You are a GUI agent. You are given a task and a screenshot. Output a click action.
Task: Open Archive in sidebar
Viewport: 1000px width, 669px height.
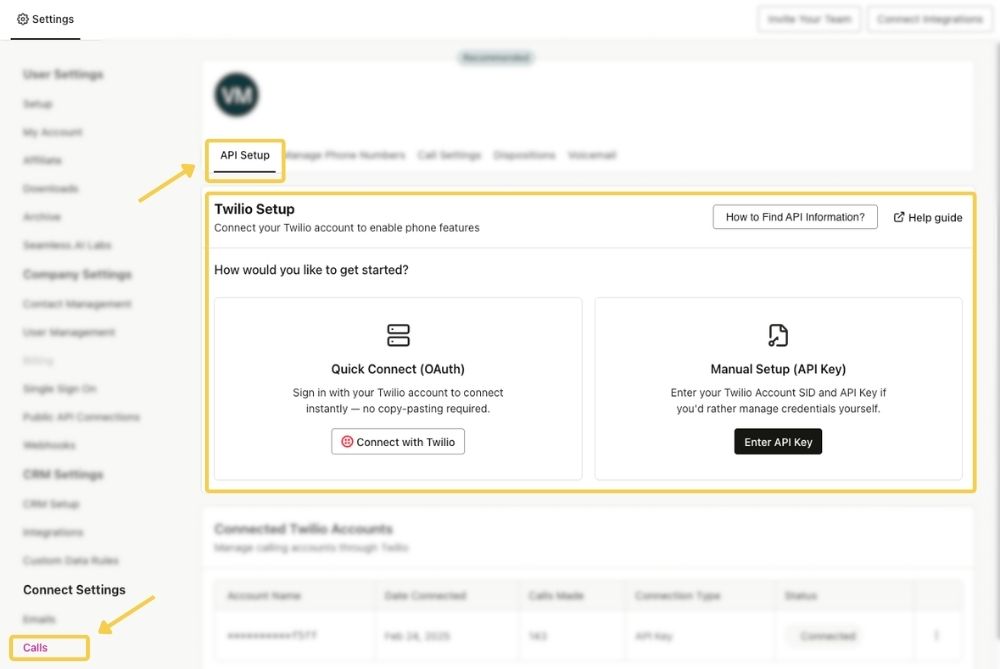(41, 217)
